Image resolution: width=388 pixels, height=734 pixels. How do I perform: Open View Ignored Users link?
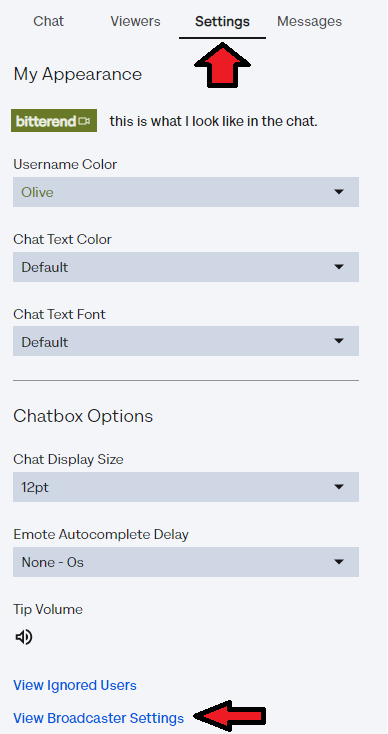(75, 685)
